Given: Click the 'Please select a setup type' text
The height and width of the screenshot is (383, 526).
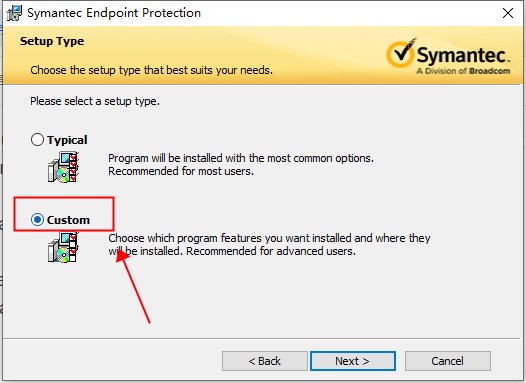Looking at the screenshot, I should tap(95, 101).
